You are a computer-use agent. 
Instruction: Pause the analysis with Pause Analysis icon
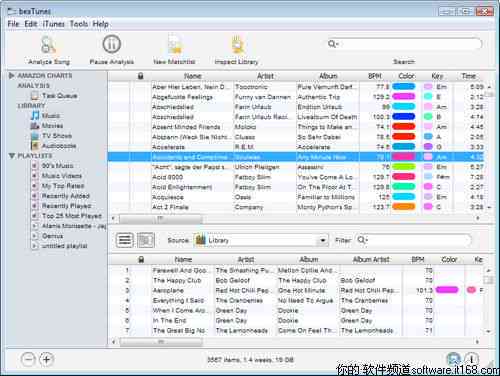click(x=111, y=44)
